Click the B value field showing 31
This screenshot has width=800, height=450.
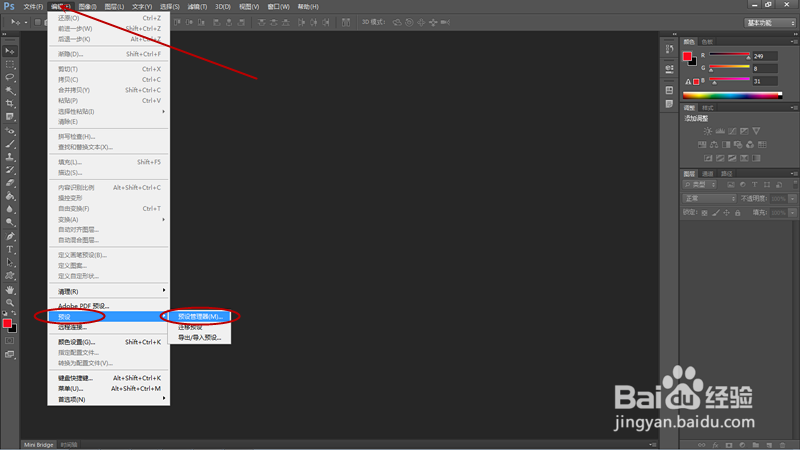tap(765, 81)
